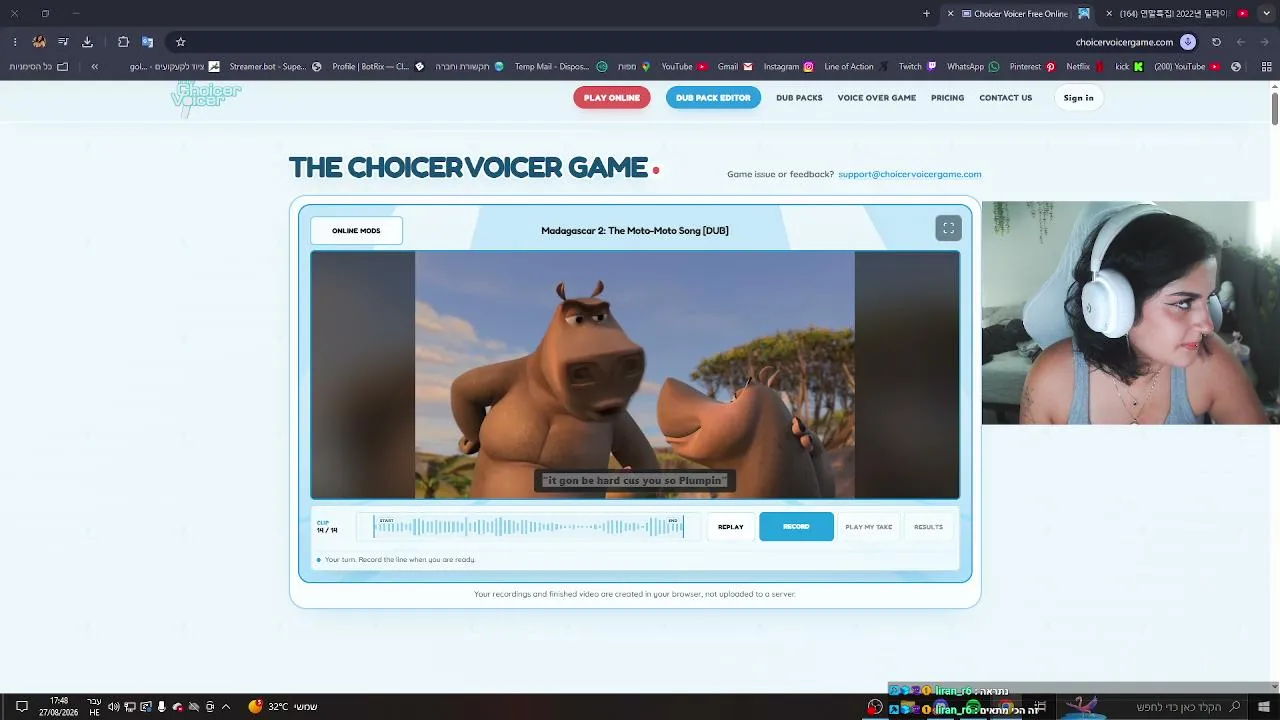Open the Profile BotRix bookmark
The width and height of the screenshot is (1280, 720).
tap(379, 67)
